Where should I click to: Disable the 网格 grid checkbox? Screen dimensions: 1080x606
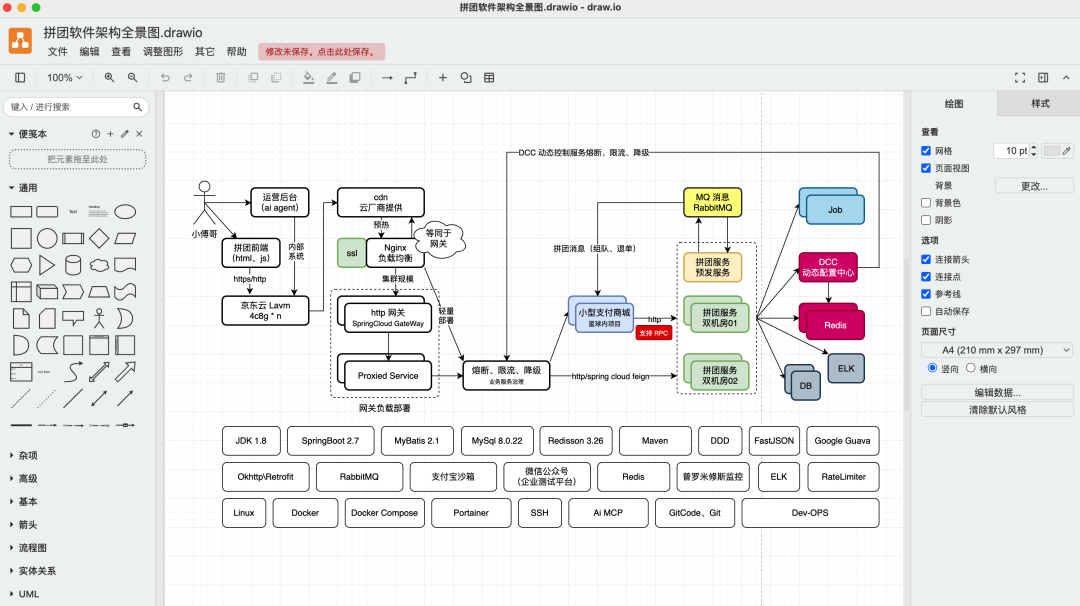(x=926, y=149)
